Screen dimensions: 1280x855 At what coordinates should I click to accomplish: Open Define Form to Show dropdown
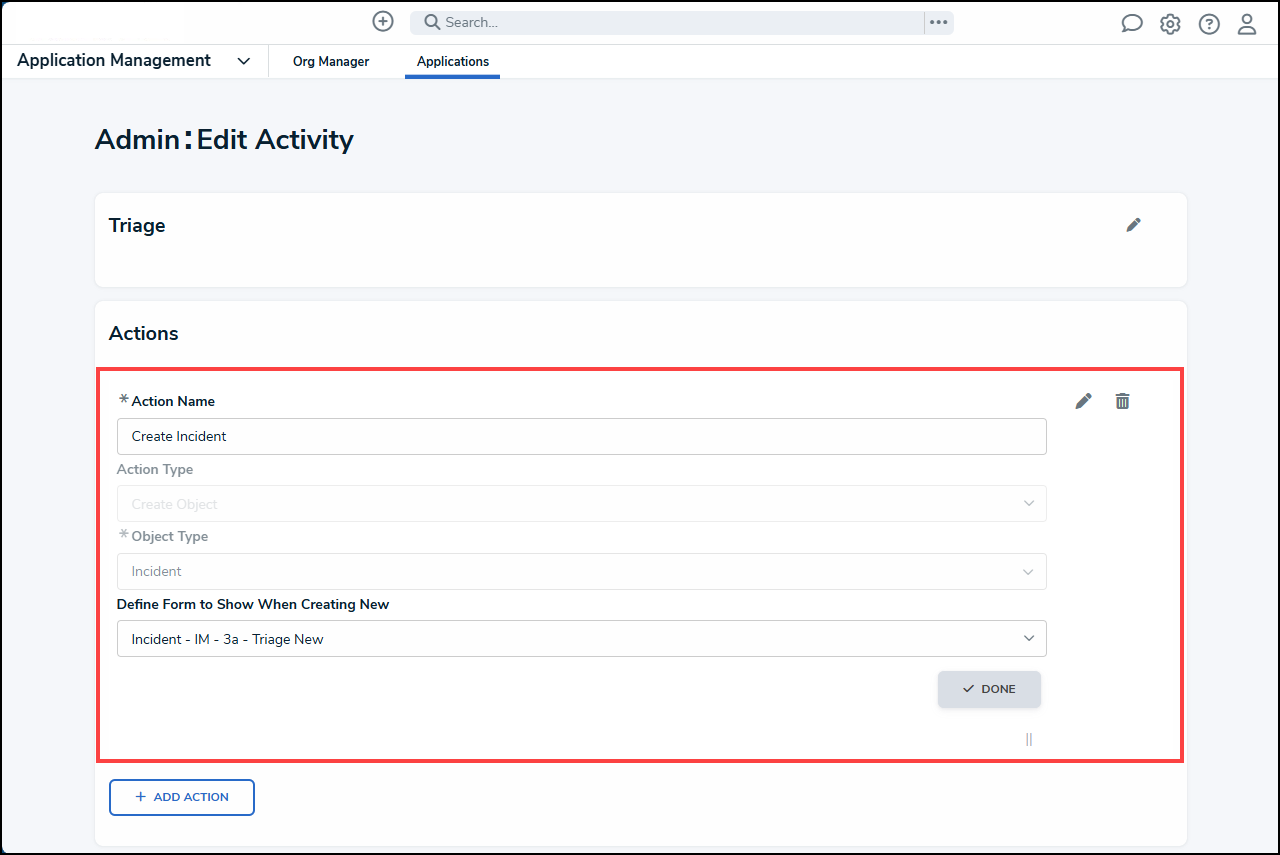tap(582, 639)
